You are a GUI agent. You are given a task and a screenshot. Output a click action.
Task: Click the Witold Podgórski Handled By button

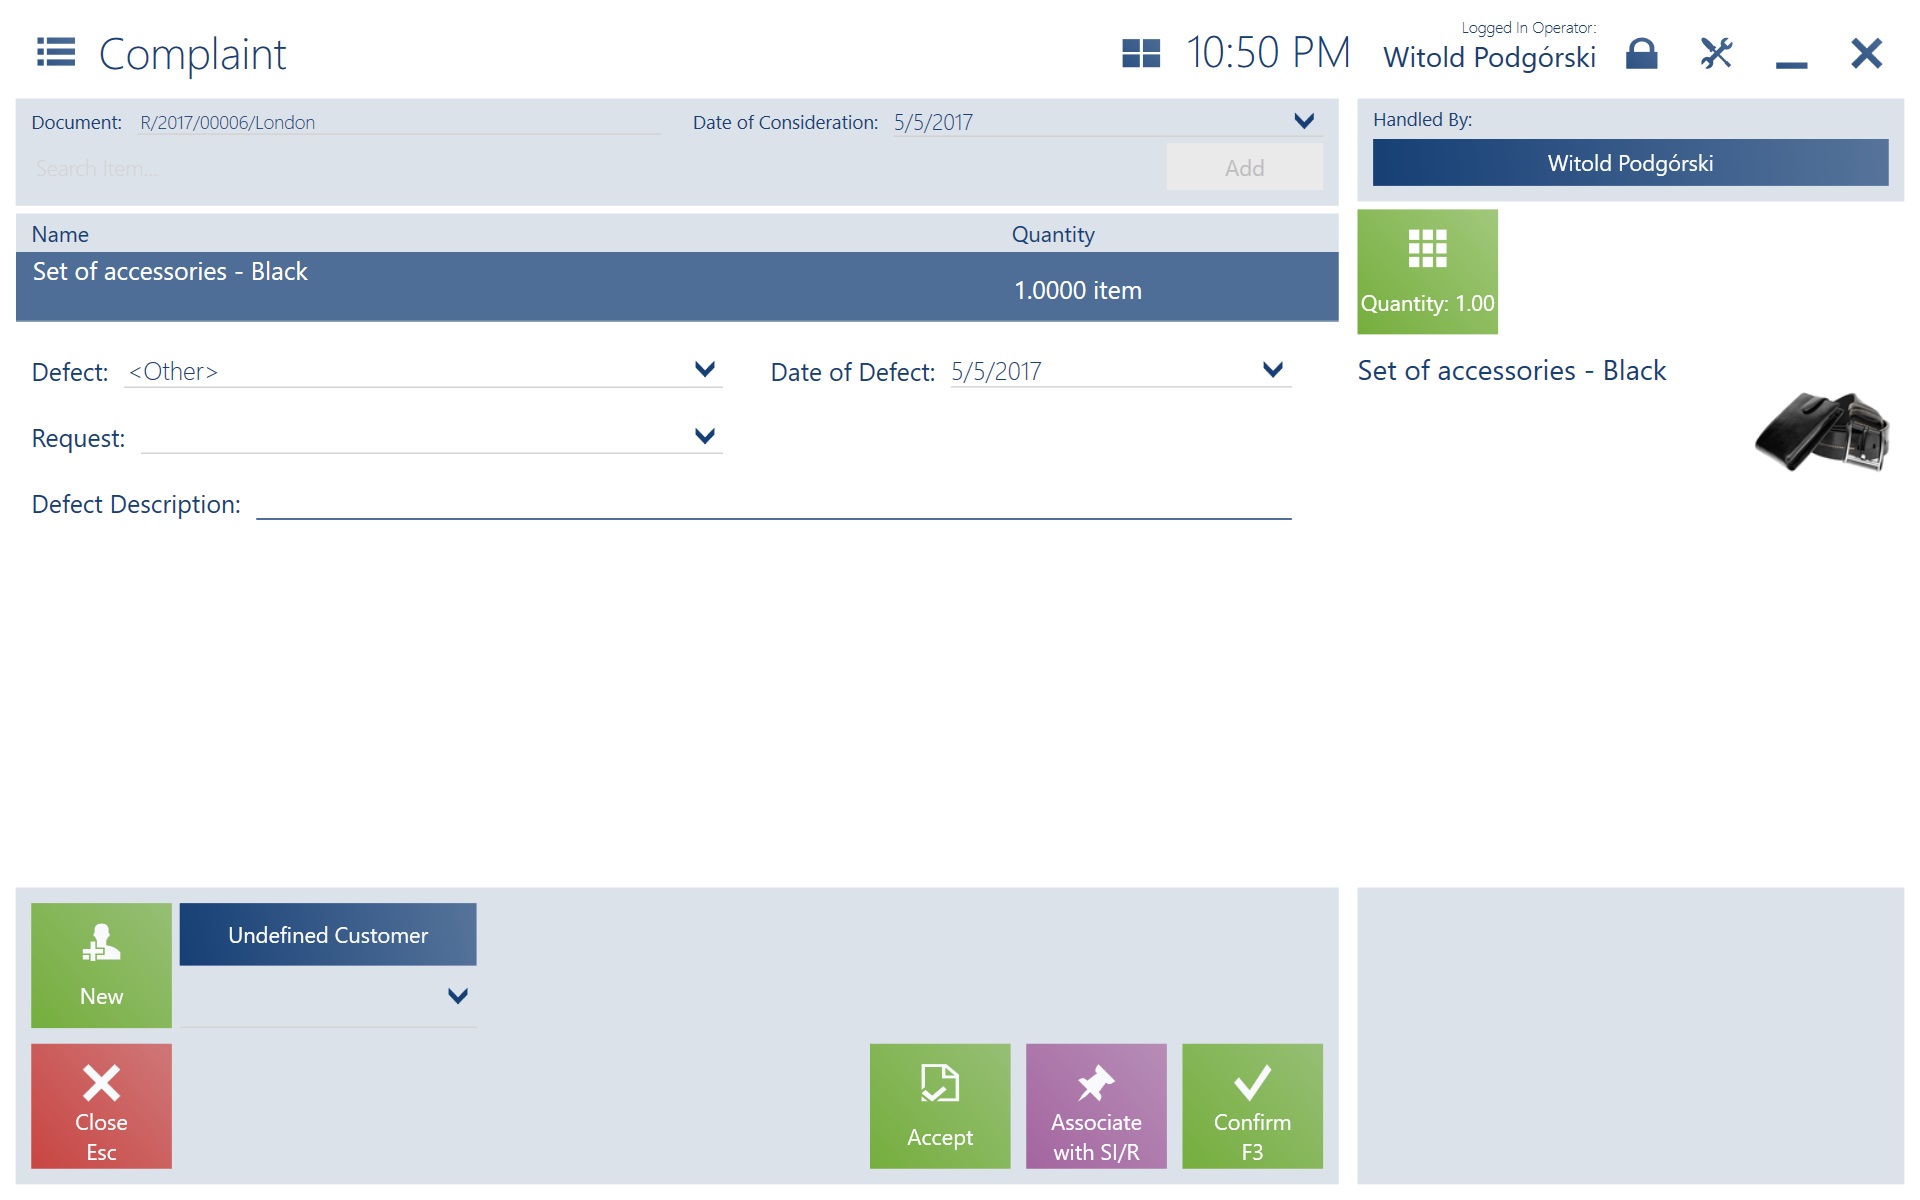(x=1630, y=163)
